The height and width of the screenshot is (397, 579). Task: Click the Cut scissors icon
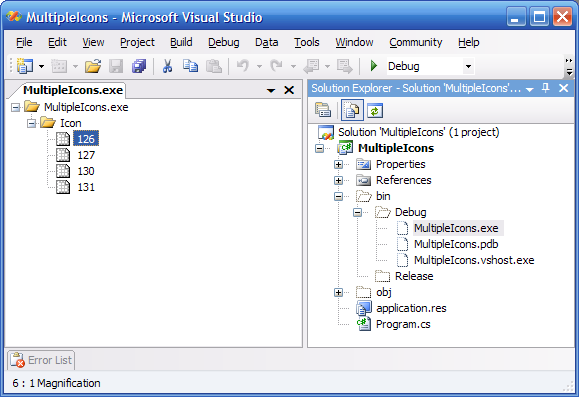click(x=167, y=66)
